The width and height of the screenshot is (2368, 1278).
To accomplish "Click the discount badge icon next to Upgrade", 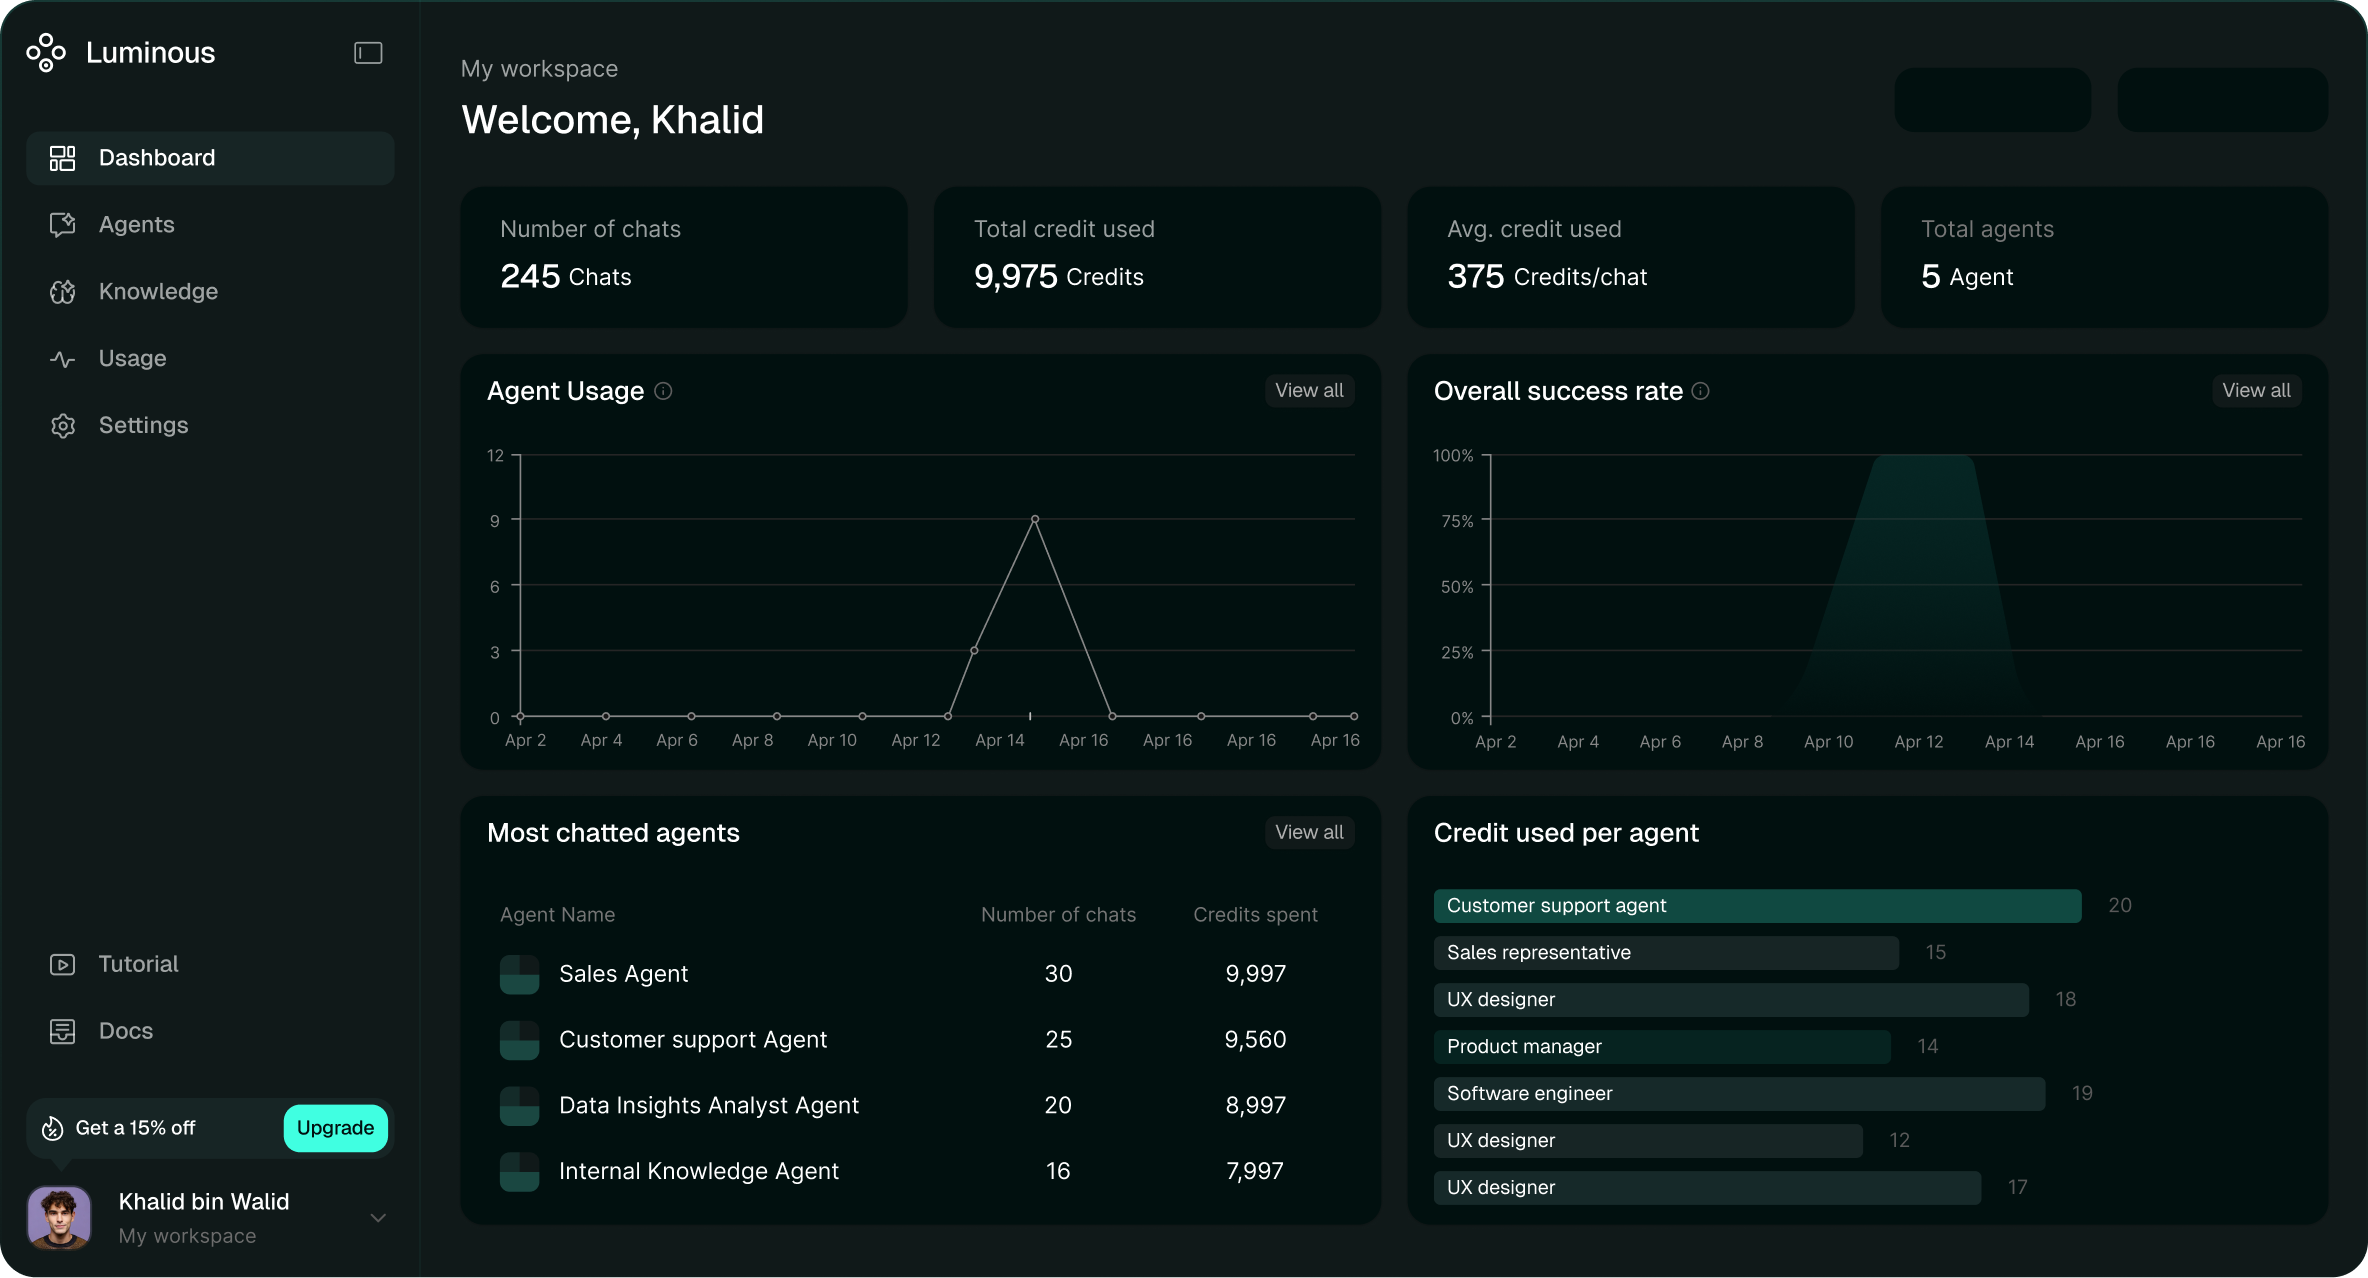I will [x=52, y=1128].
